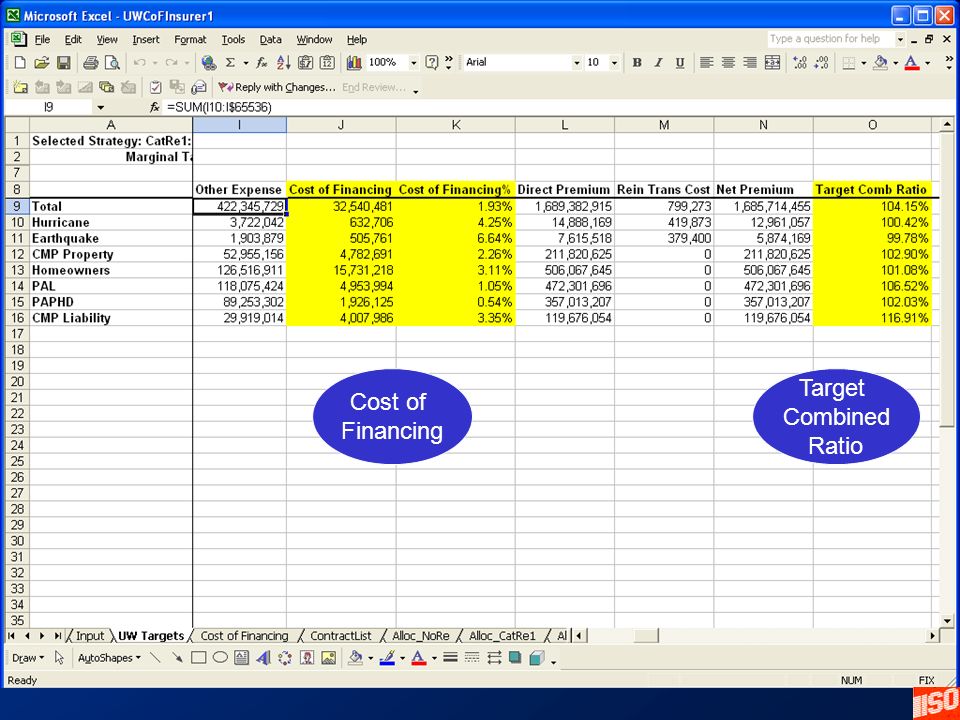This screenshot has height=720, width=960.
Task: Align text left in the cell
Action: click(707, 62)
